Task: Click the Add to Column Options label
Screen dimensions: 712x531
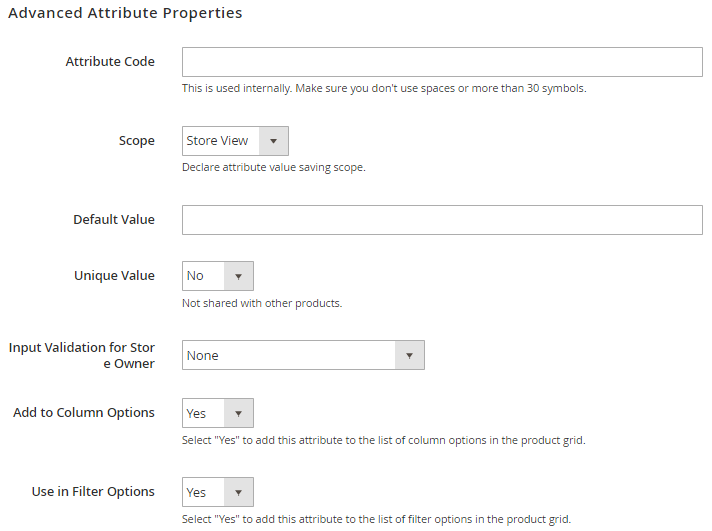Action: [x=84, y=413]
